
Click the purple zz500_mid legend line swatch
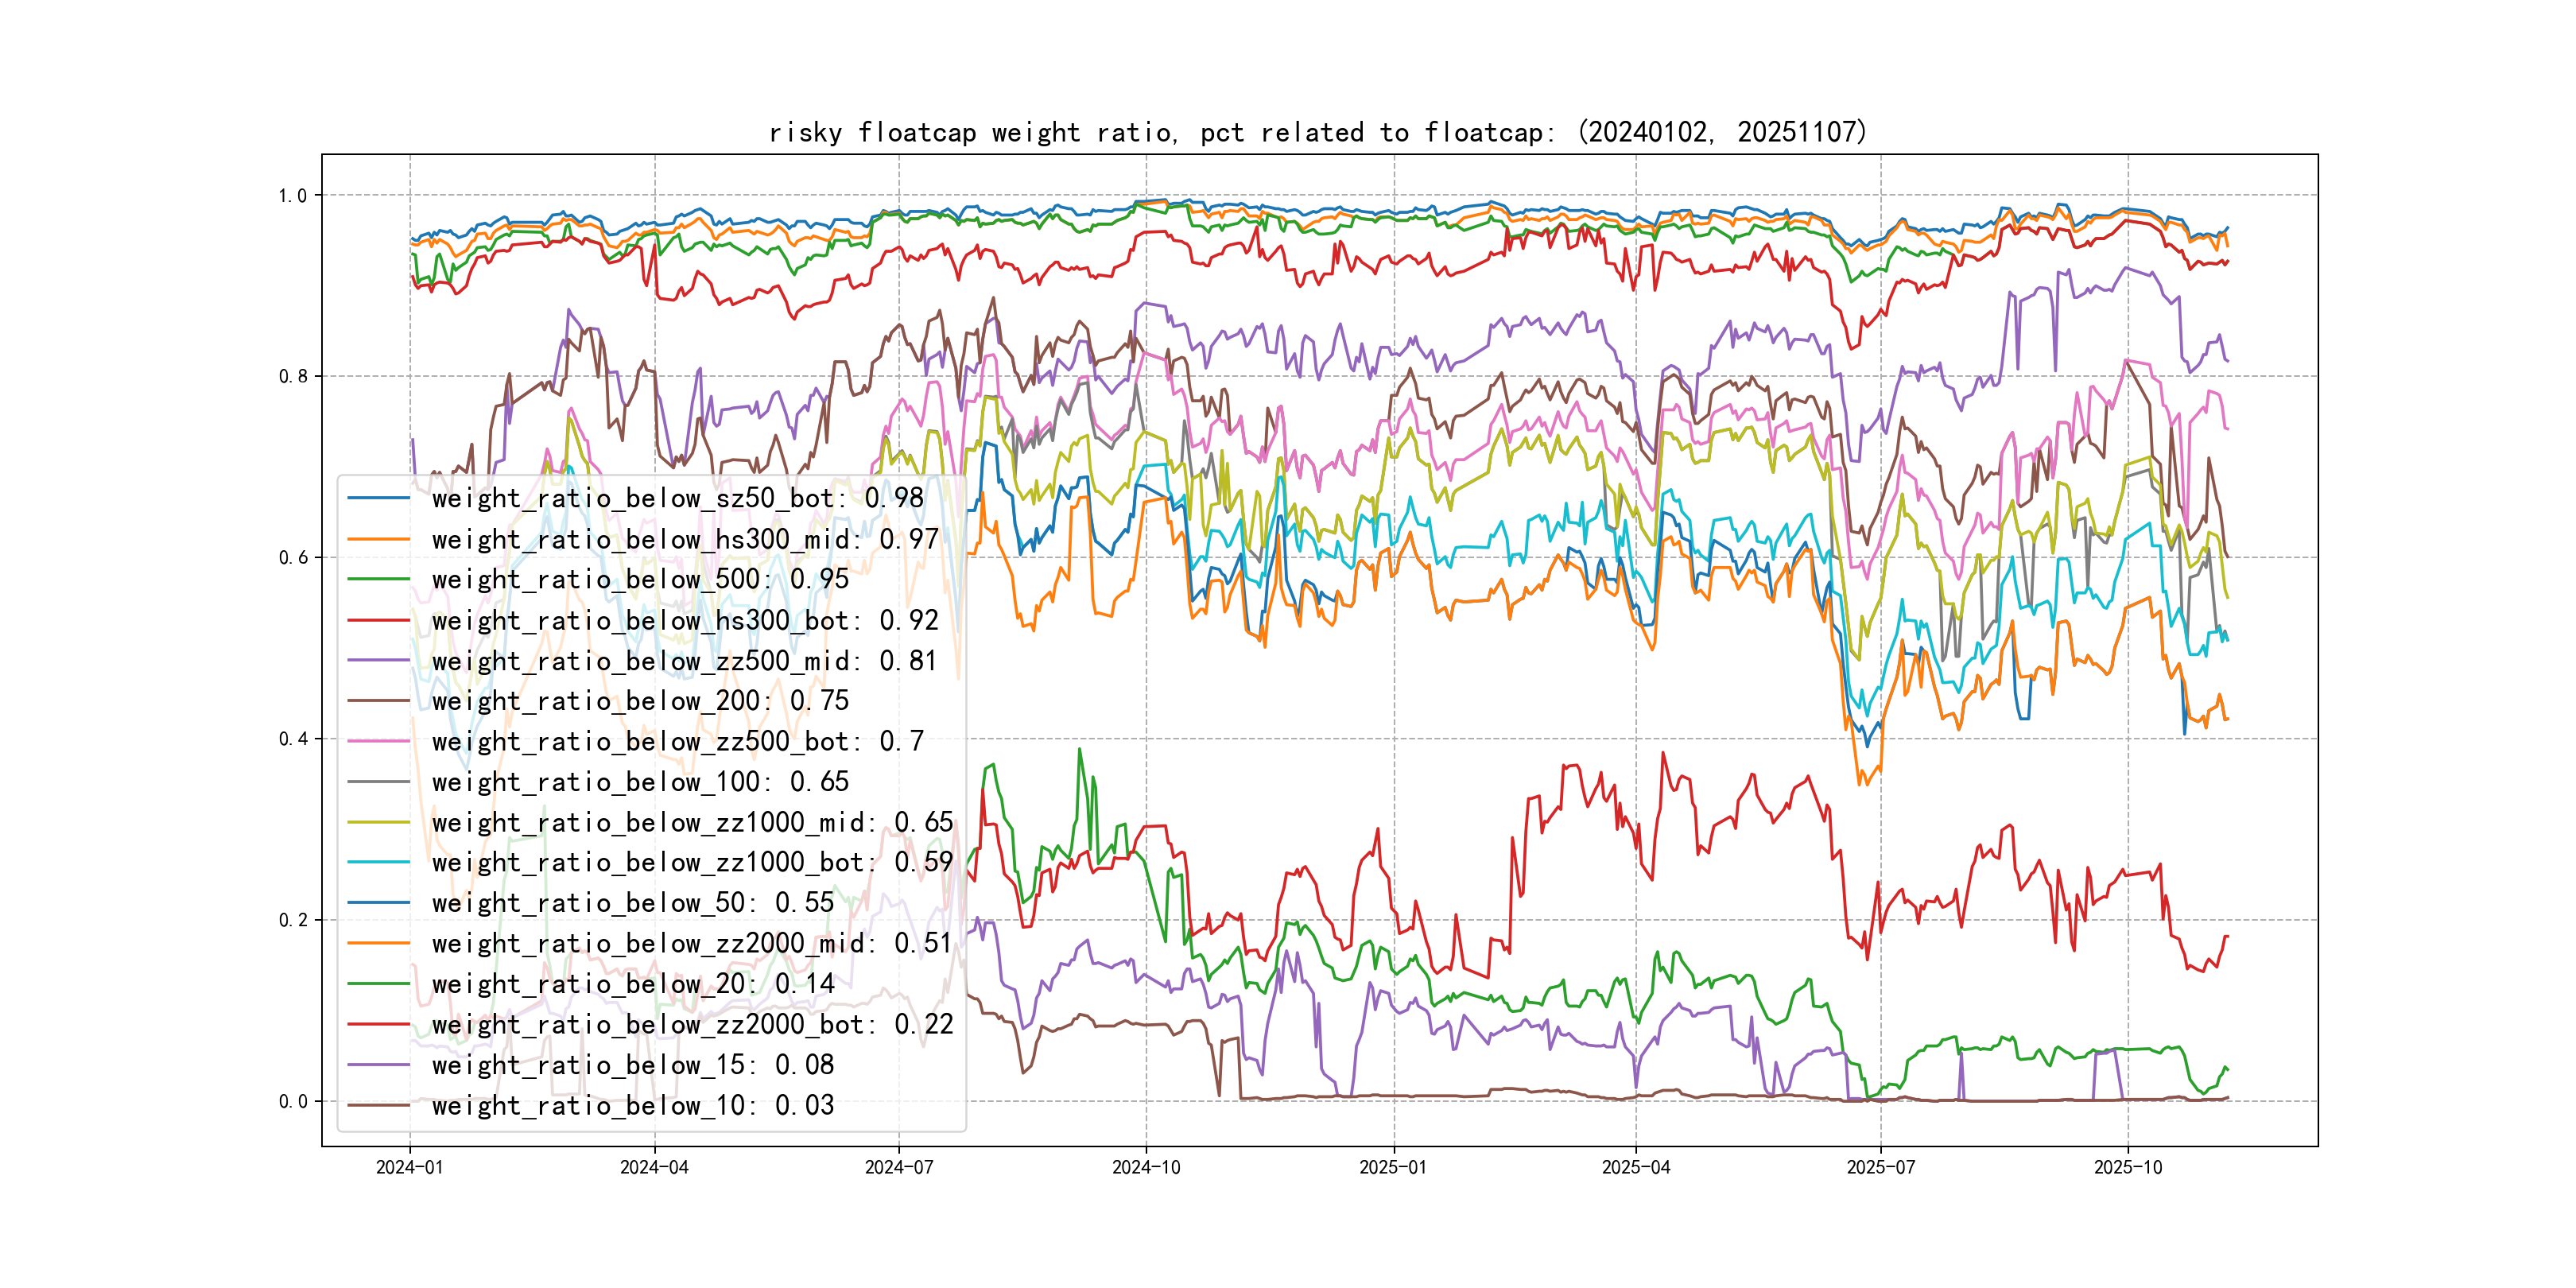(x=378, y=661)
